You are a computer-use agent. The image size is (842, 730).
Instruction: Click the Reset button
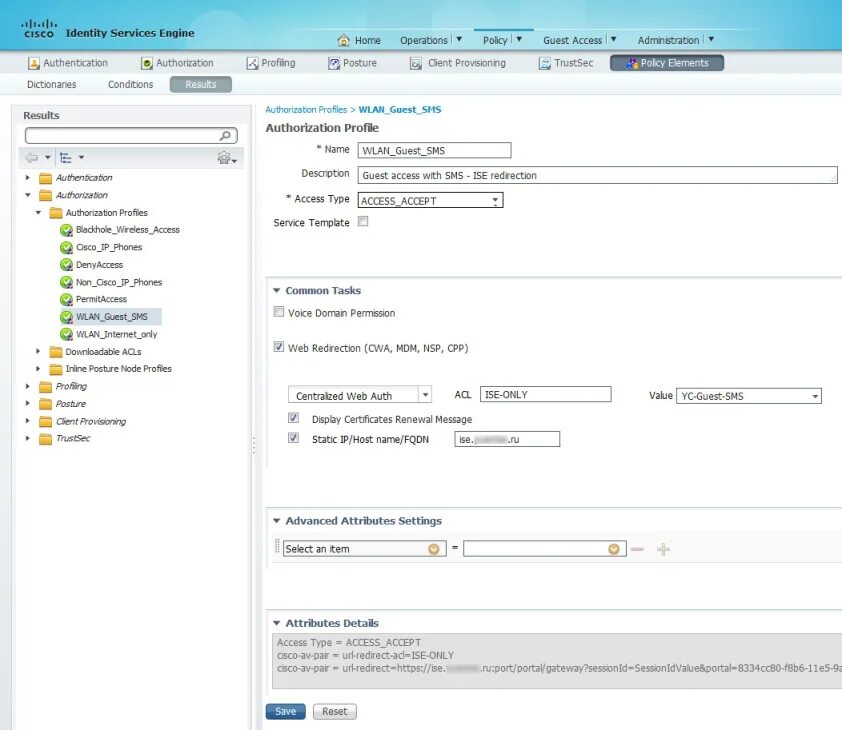point(335,711)
